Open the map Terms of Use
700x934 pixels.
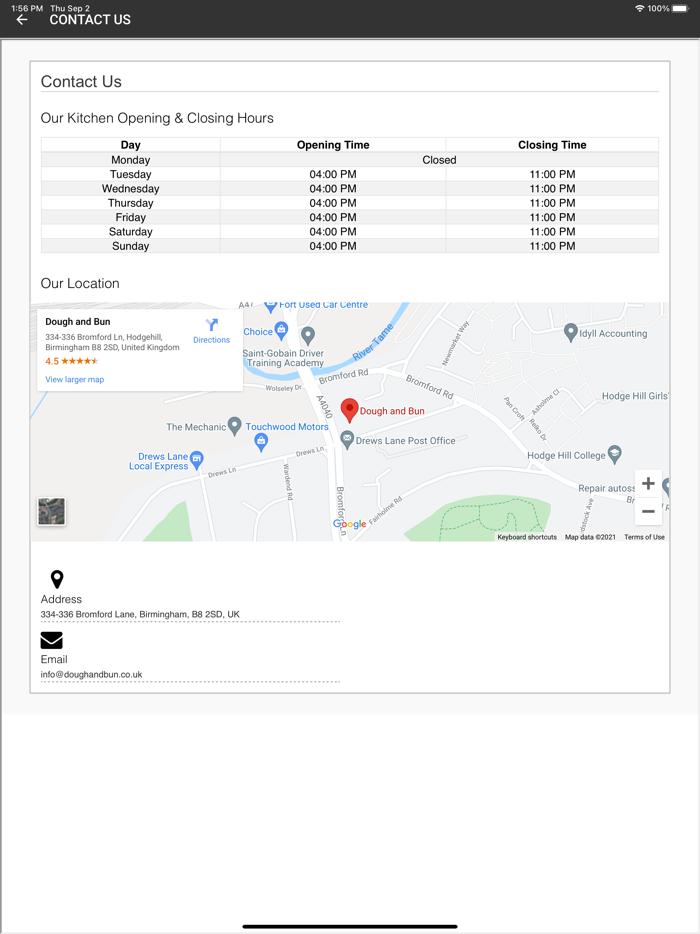(644, 537)
